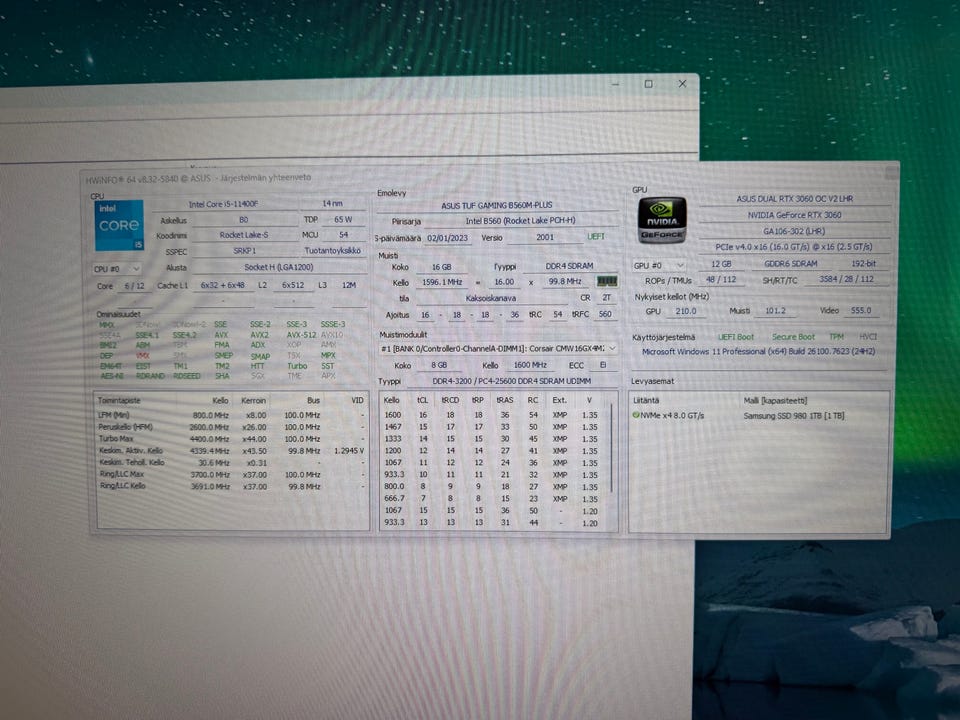Click the Intel Core i5 logo
Screen dimensions: 960x720
point(119,225)
